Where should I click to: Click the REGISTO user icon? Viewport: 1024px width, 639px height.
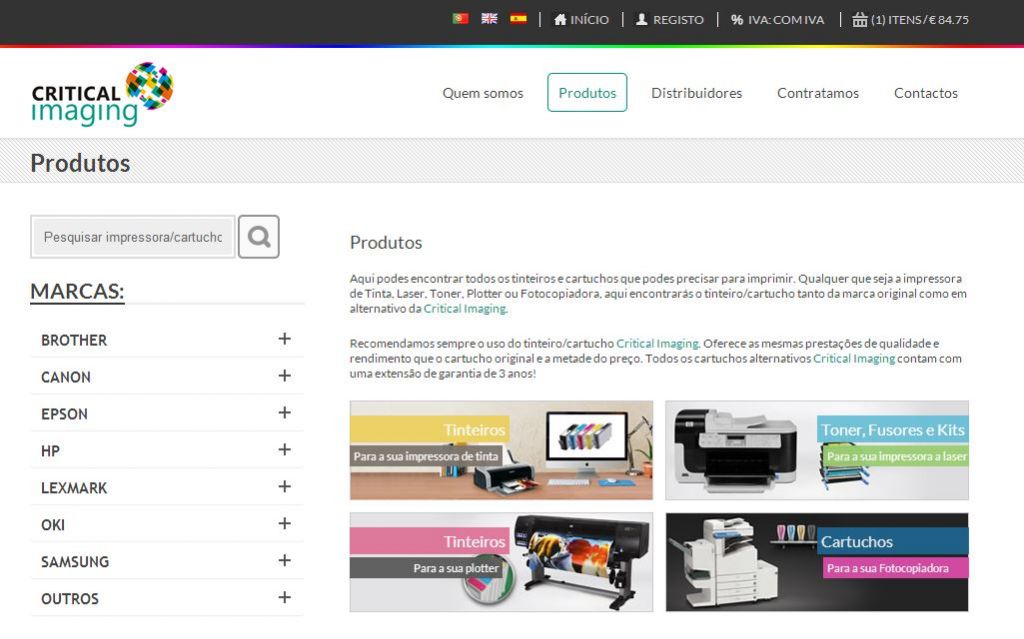pyautogui.click(x=642, y=20)
